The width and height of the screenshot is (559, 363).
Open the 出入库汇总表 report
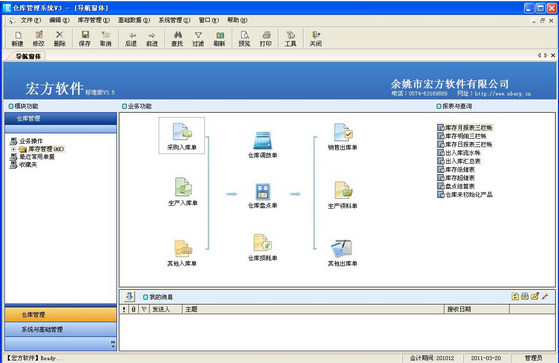[459, 161]
